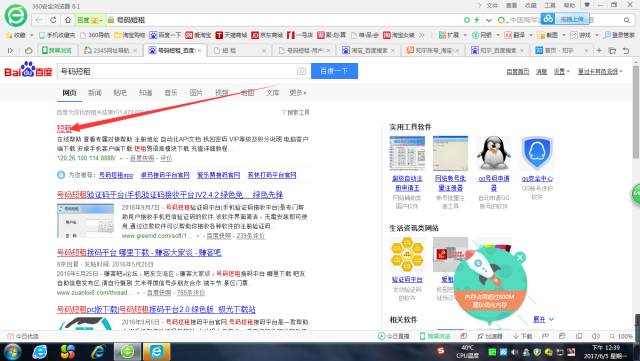Click the magnifier in the browser search box

point(627,20)
